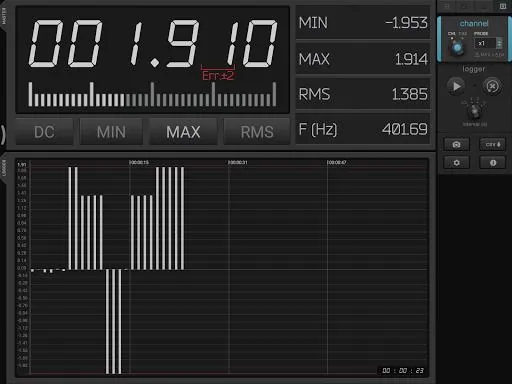The width and height of the screenshot is (512, 384).
Task: Click the window icon in the top-right corner
Action: [503, 6]
